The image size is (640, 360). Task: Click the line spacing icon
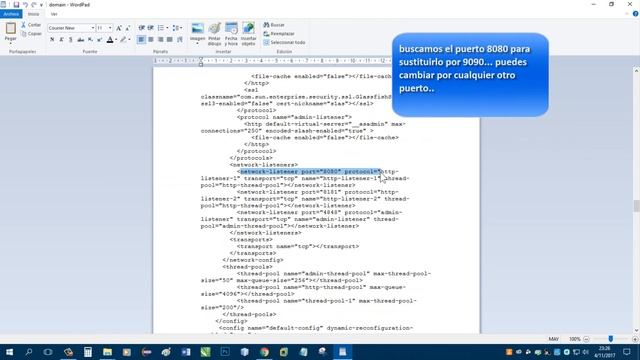176,28
